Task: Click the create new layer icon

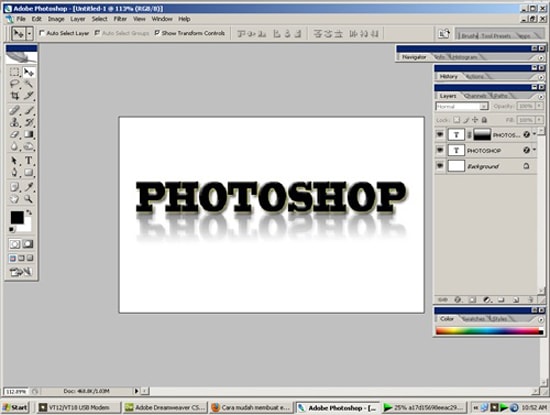Action: tap(516, 300)
